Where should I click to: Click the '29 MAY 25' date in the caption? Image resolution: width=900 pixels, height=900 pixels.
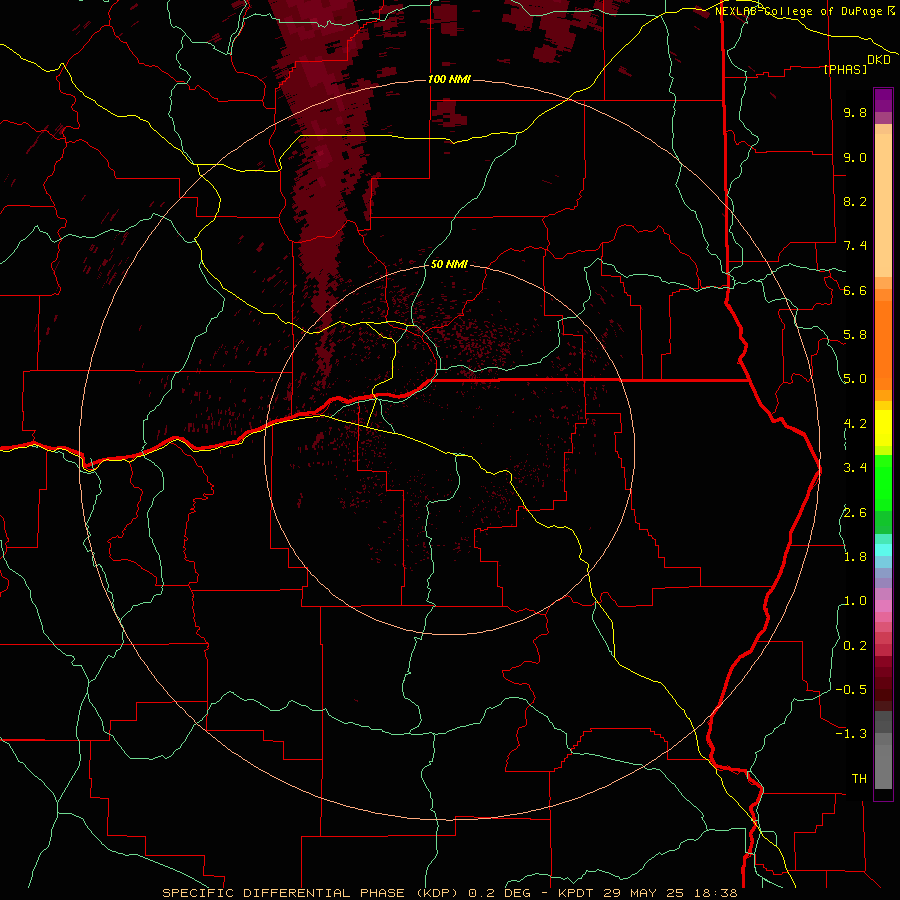coord(644,893)
